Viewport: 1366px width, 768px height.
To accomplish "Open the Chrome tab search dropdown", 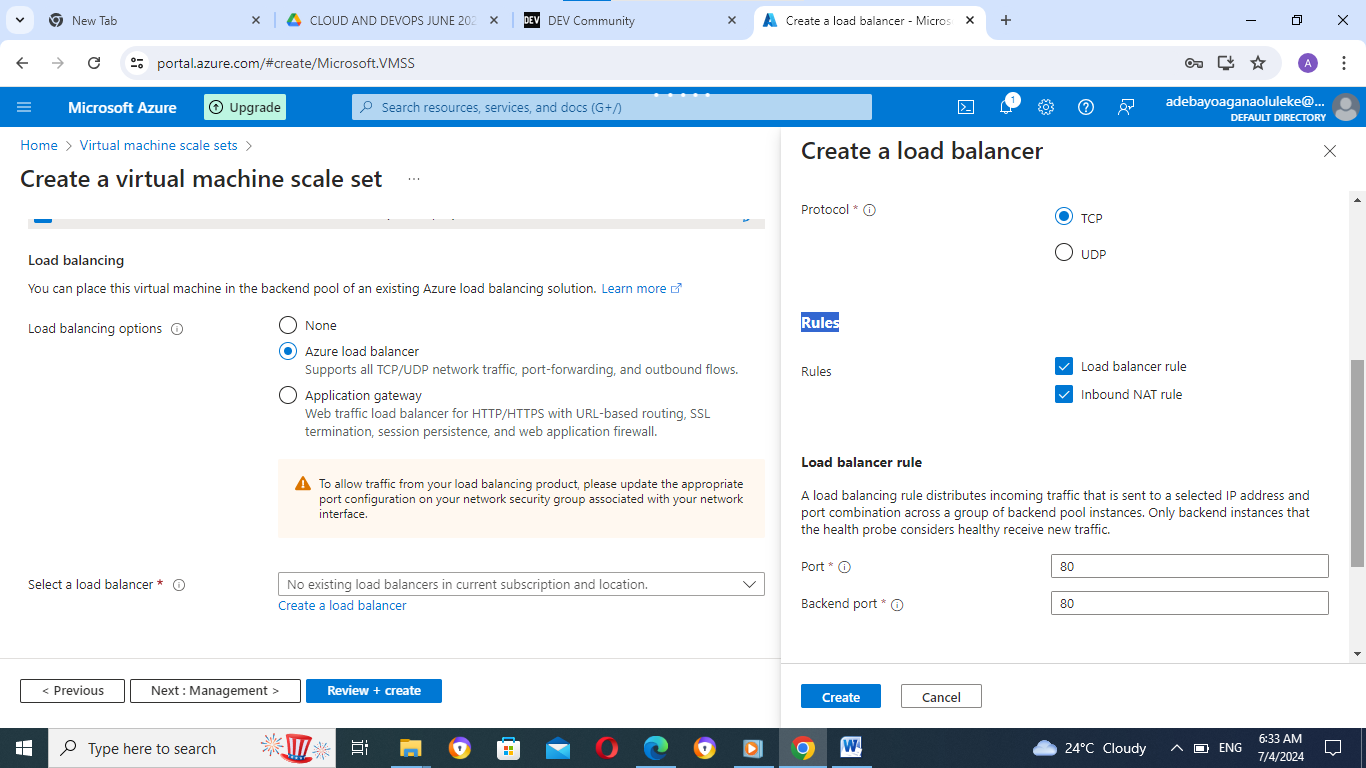I will [x=20, y=20].
